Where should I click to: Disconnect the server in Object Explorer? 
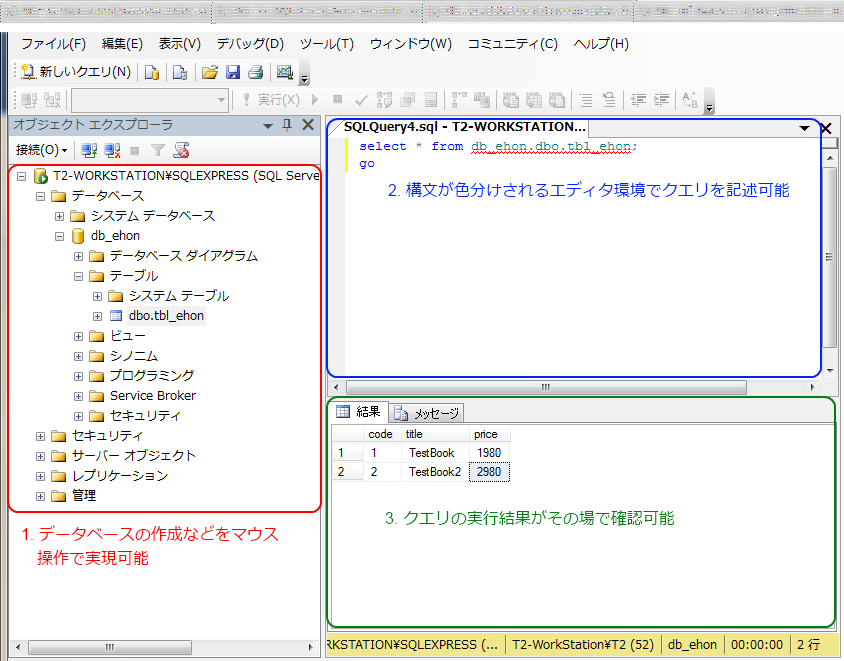109,147
